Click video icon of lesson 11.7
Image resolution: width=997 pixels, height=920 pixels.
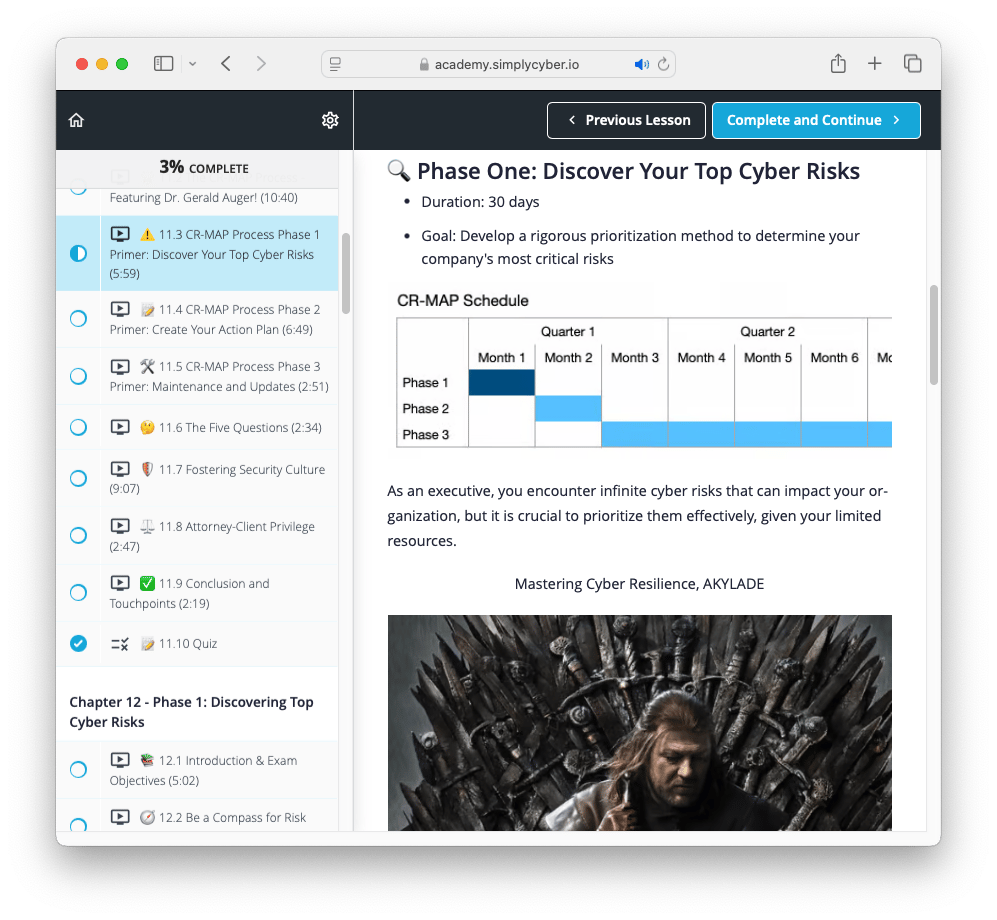[x=120, y=469]
